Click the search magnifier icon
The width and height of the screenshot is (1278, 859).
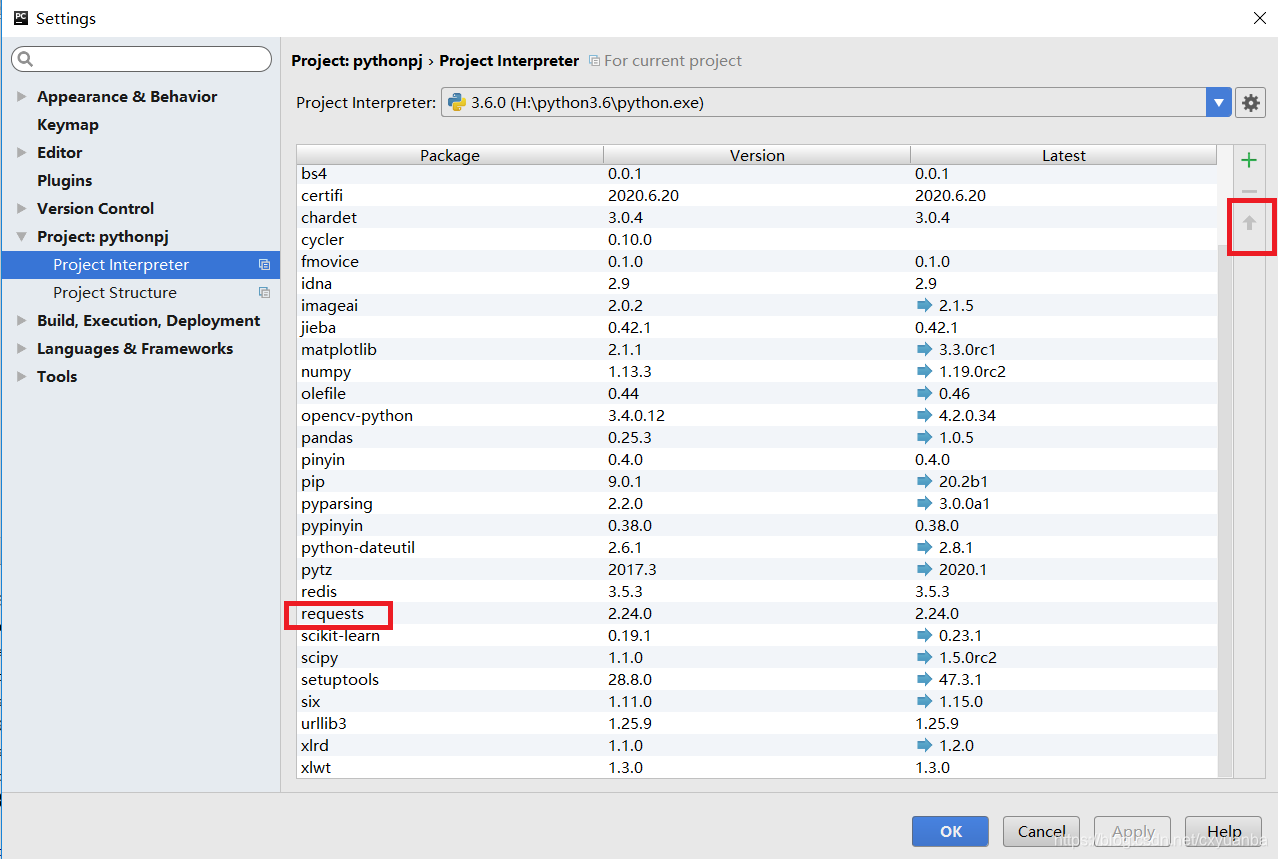click(26, 59)
